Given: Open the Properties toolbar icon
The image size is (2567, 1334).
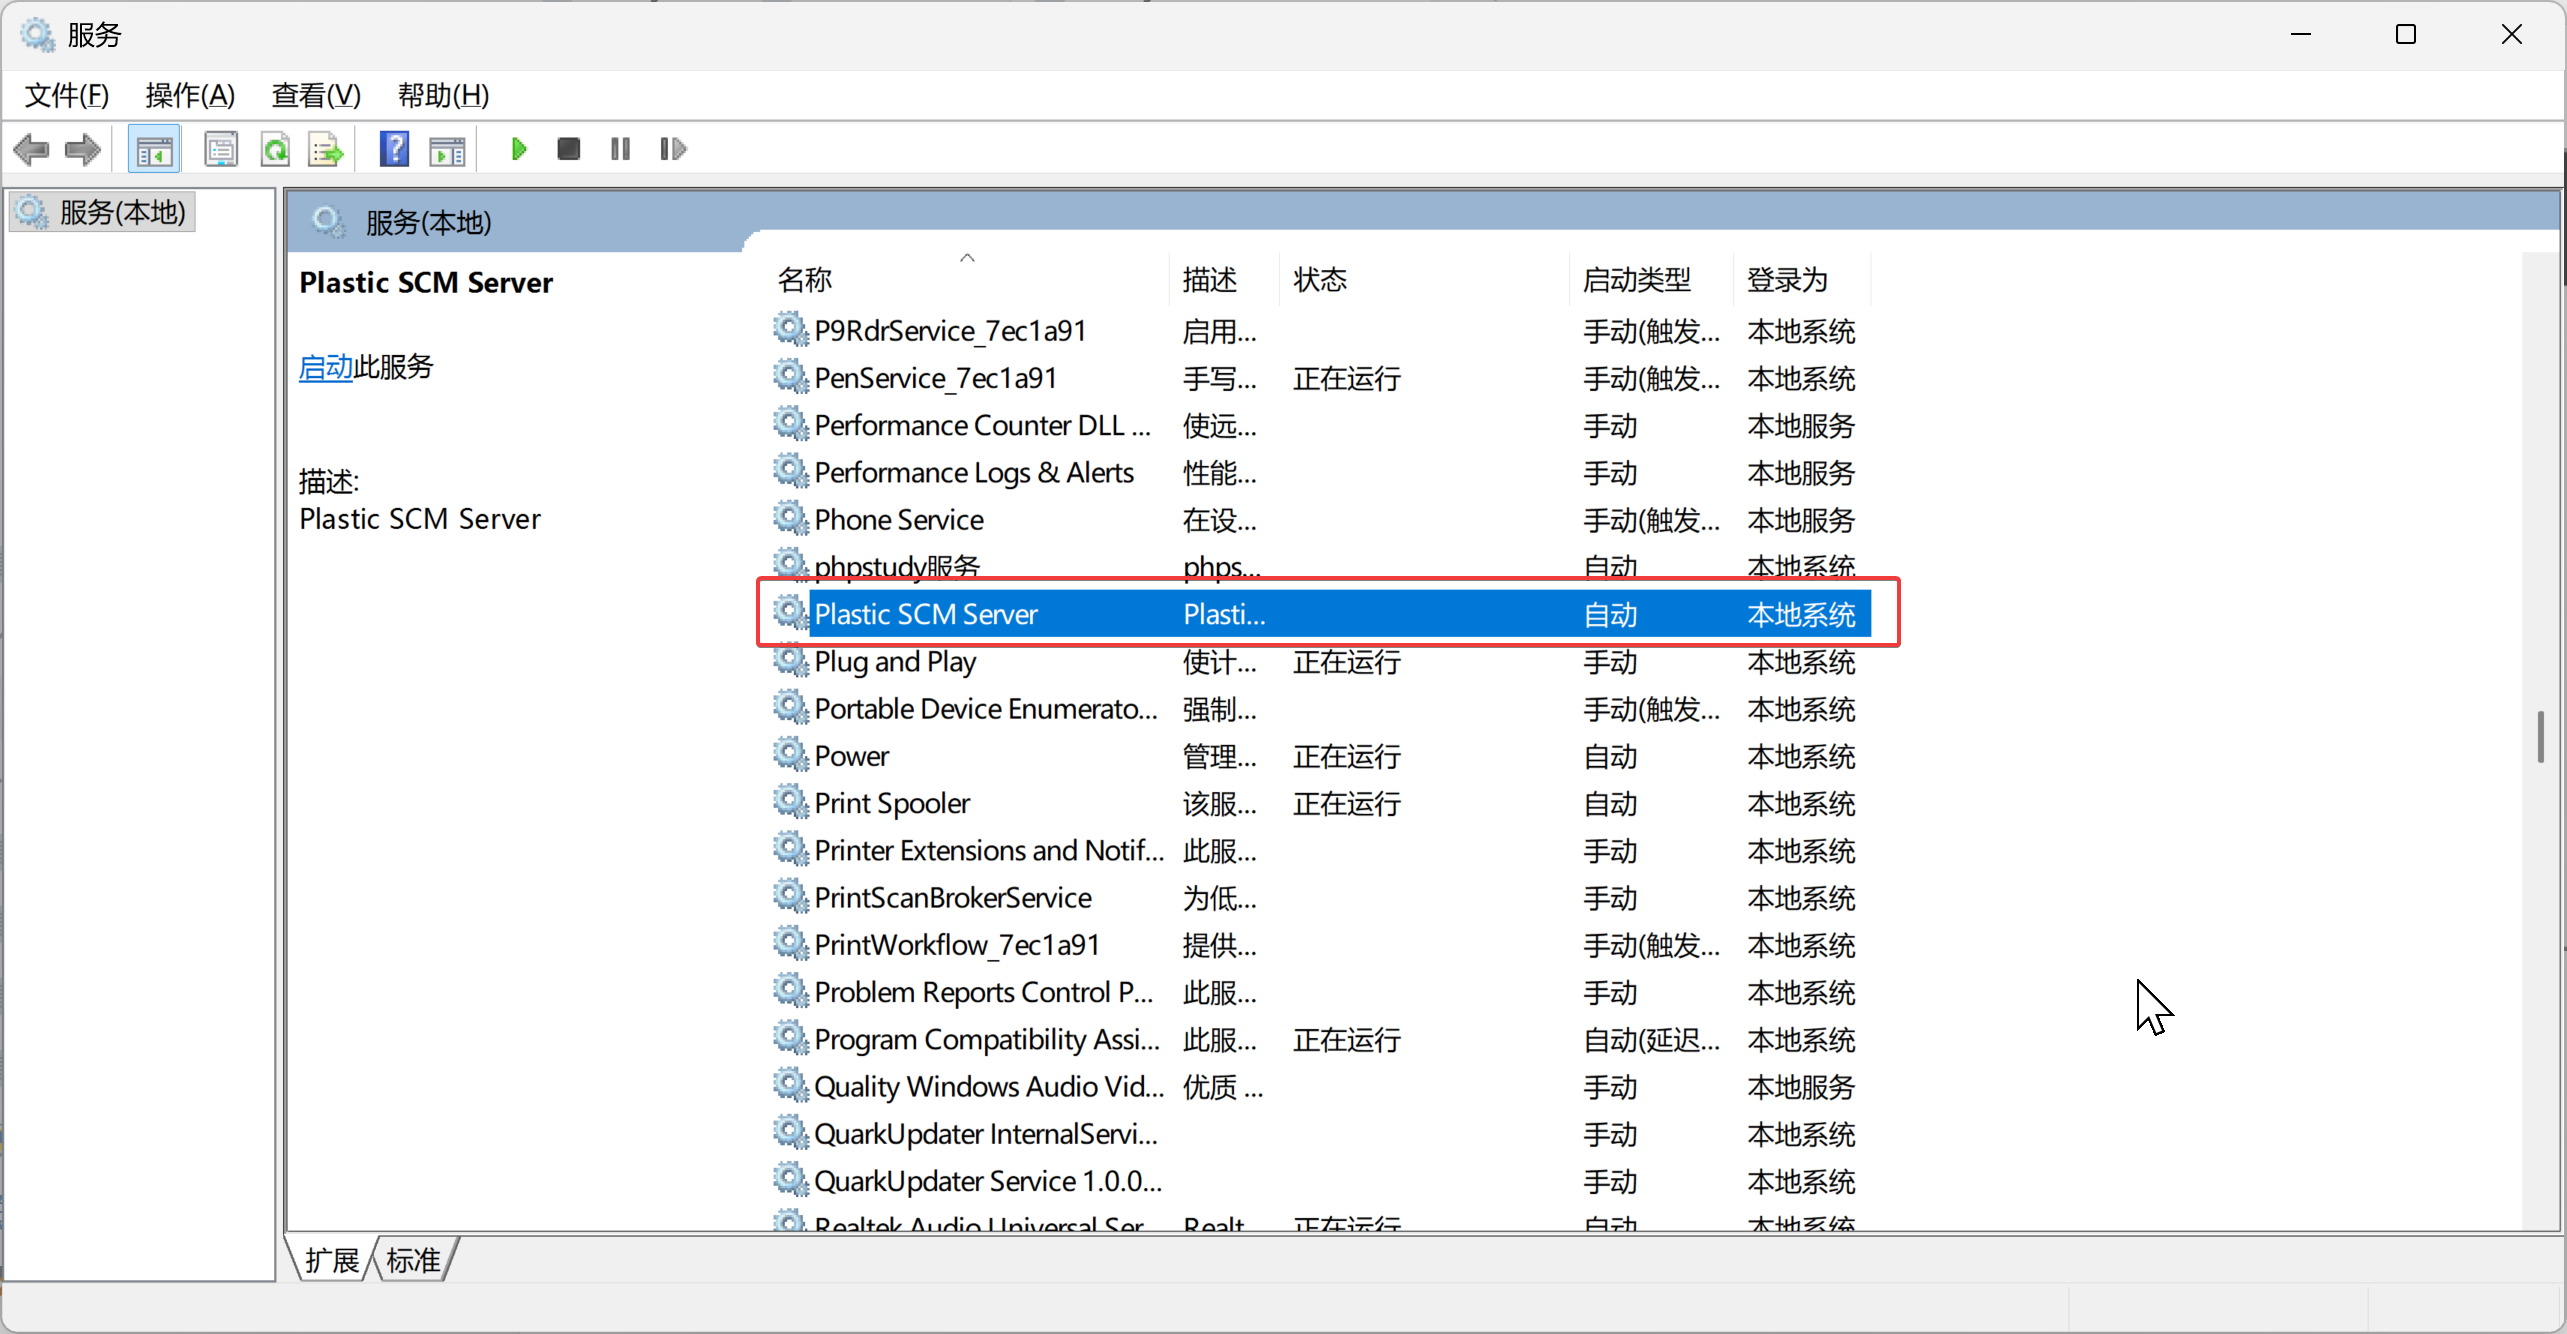Looking at the screenshot, I should (220, 150).
